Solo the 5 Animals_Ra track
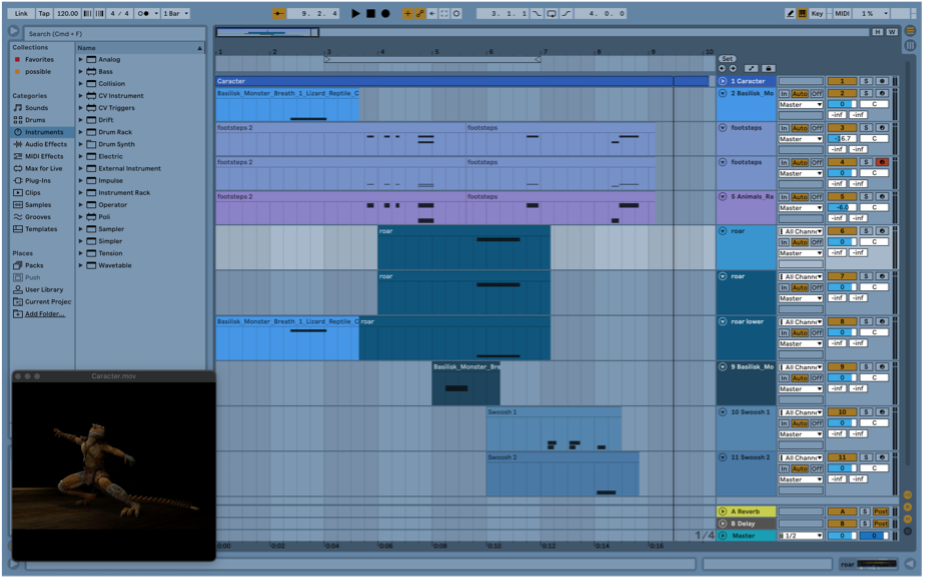 point(866,196)
